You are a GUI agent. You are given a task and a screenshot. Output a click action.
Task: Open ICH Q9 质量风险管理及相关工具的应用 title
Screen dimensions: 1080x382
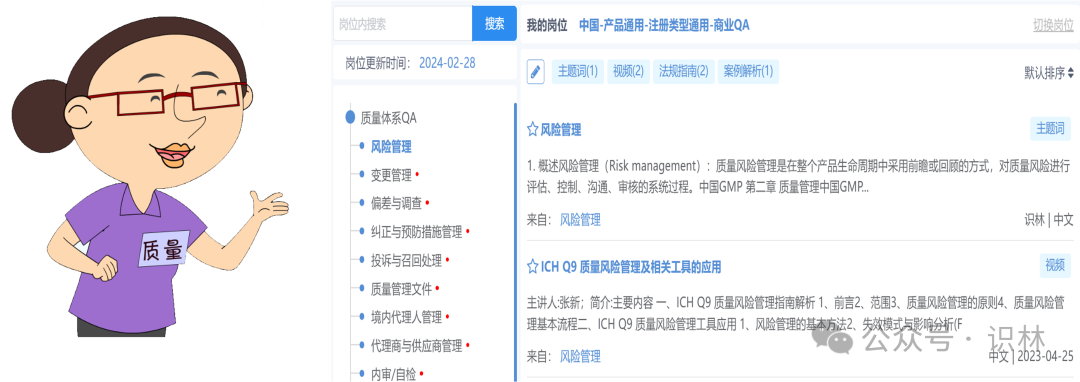point(631,266)
